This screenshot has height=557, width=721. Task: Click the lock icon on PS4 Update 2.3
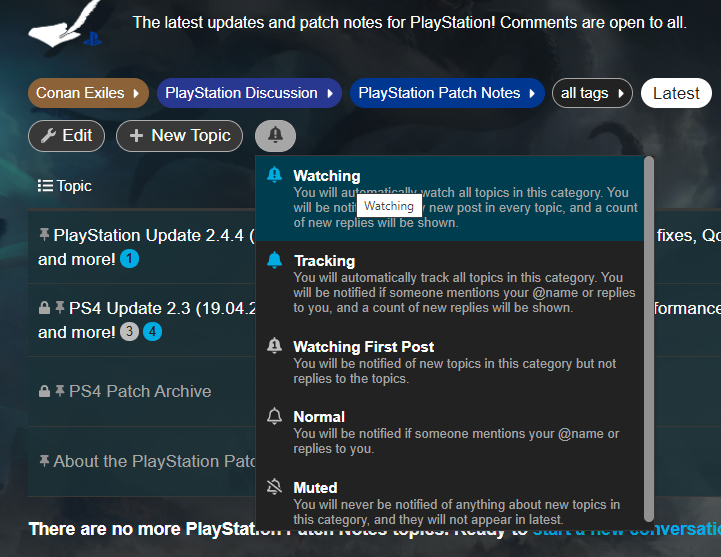point(44,307)
